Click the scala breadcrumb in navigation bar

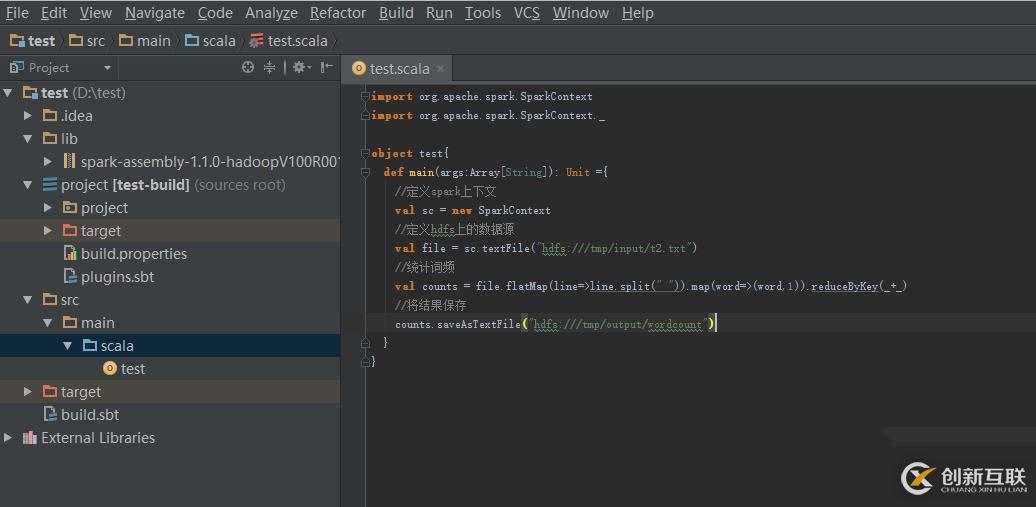(210, 41)
